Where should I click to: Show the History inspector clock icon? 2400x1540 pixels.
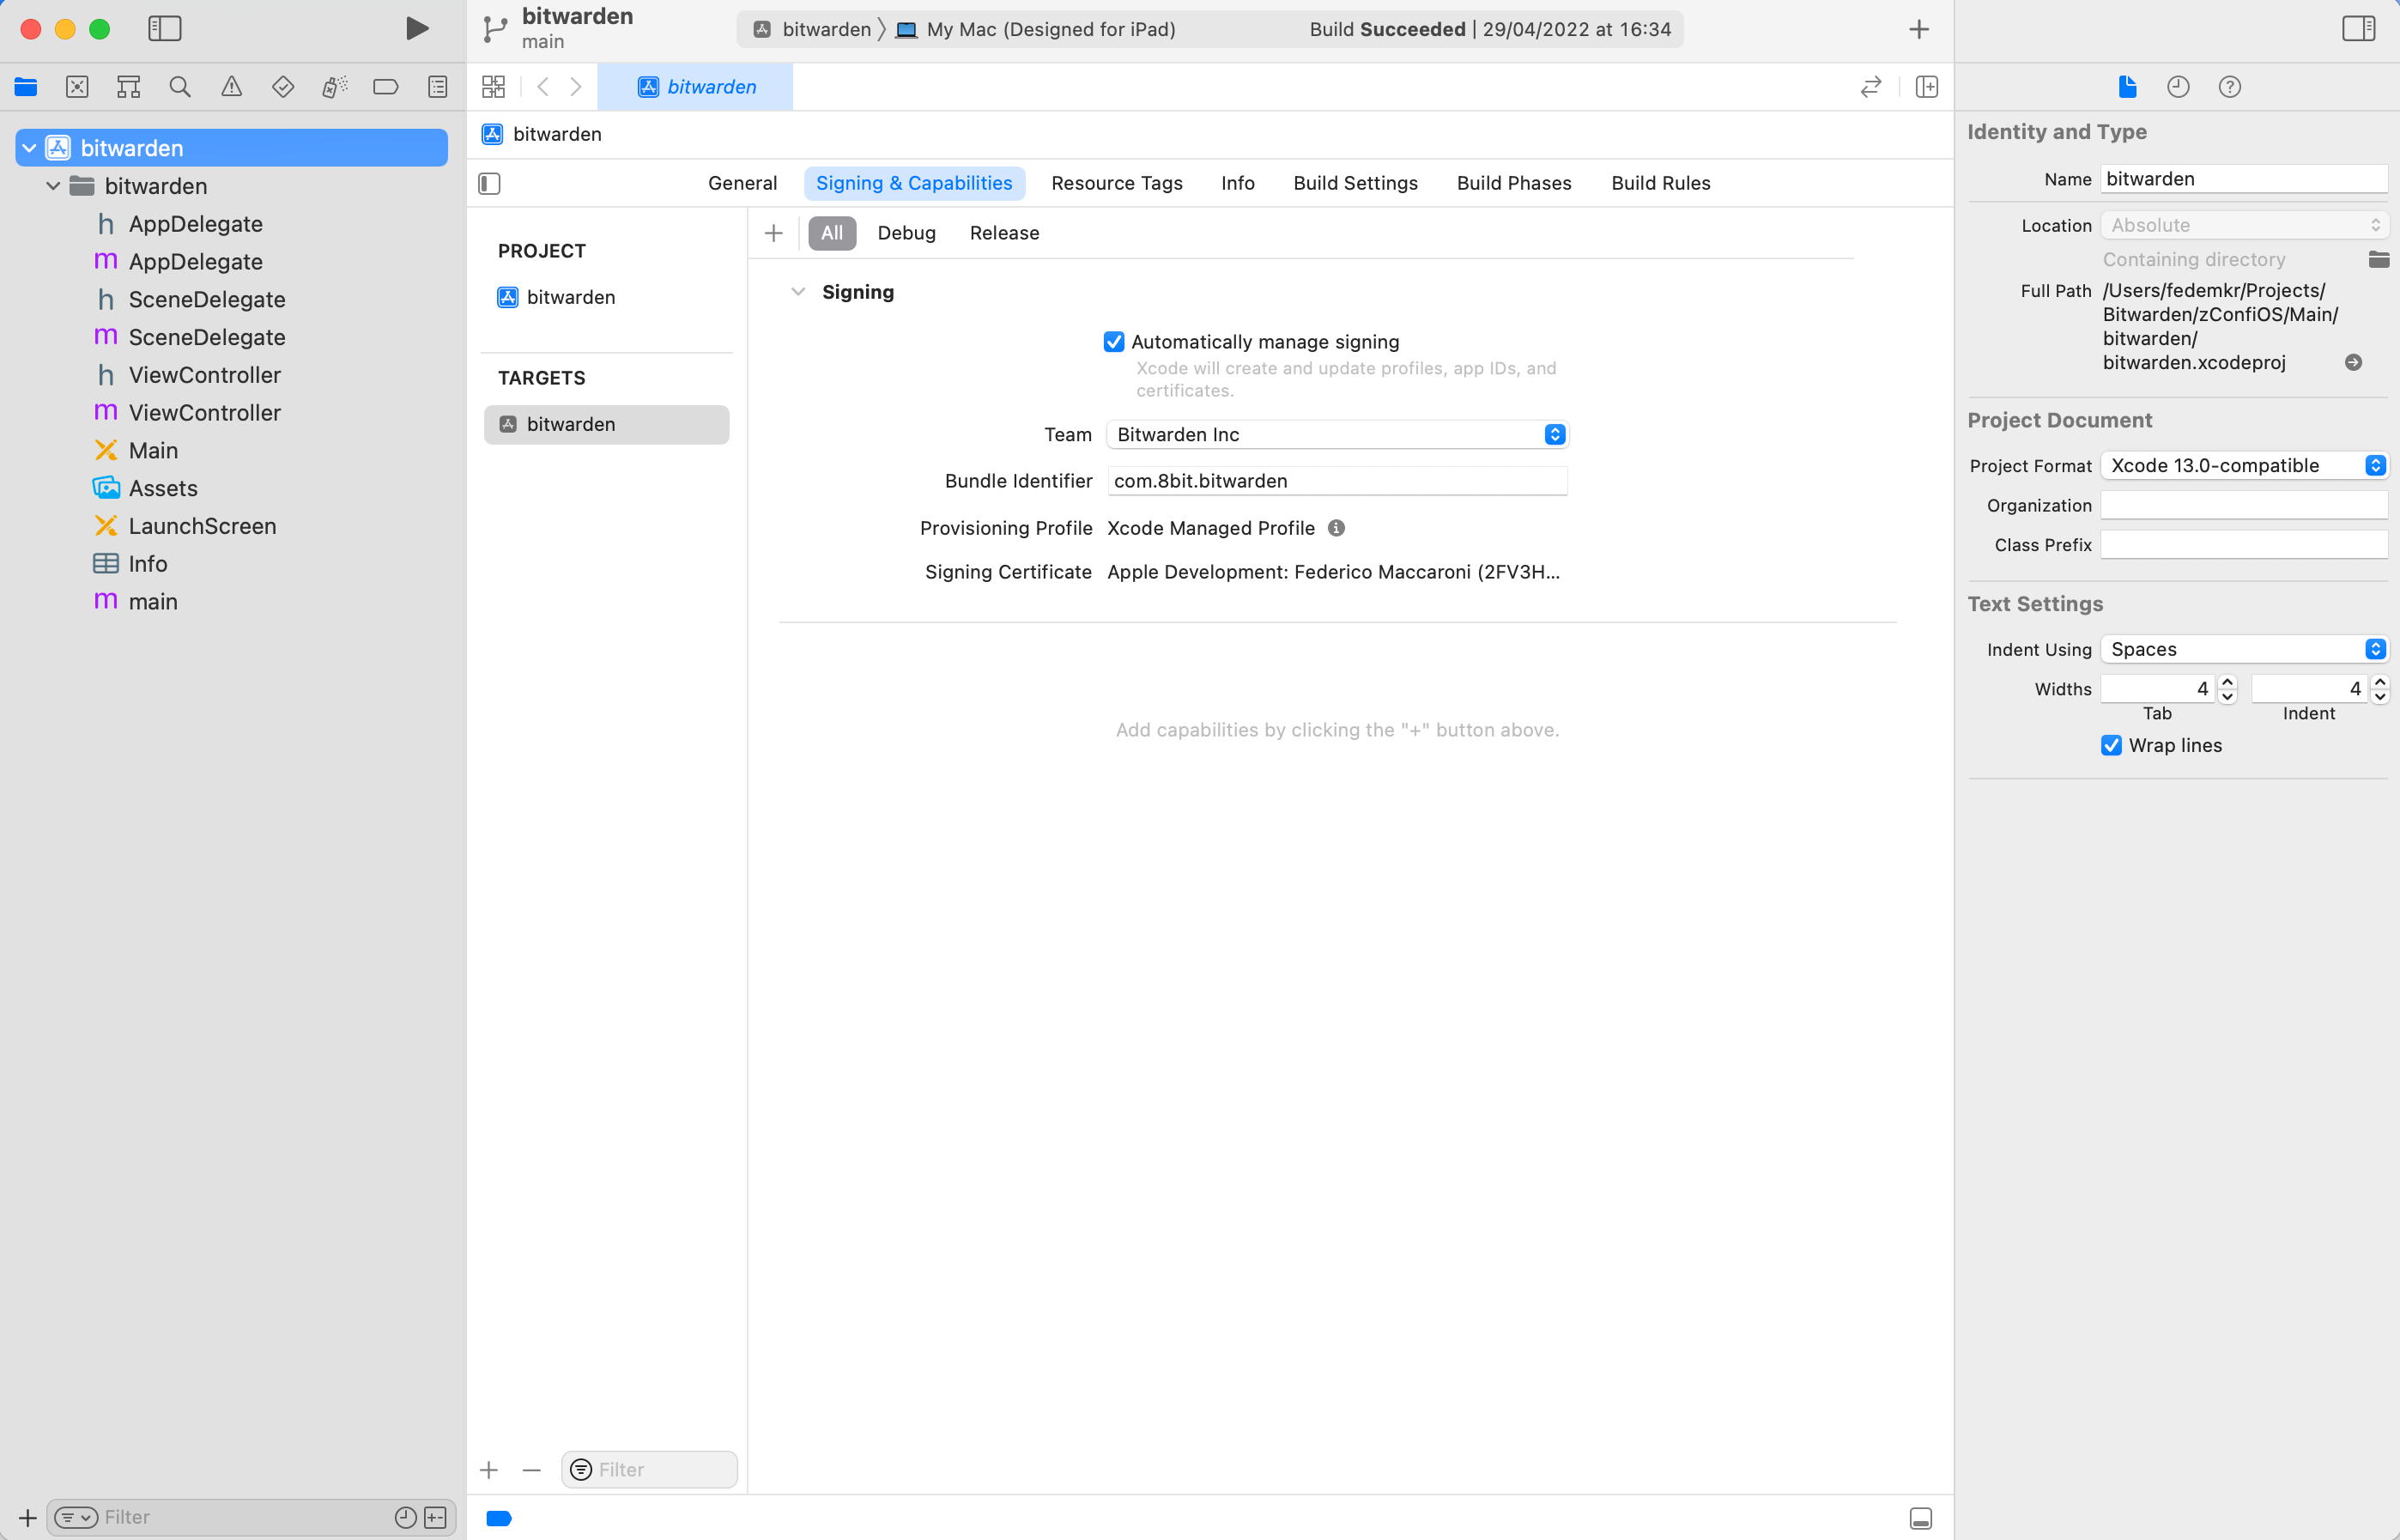point(2178,87)
